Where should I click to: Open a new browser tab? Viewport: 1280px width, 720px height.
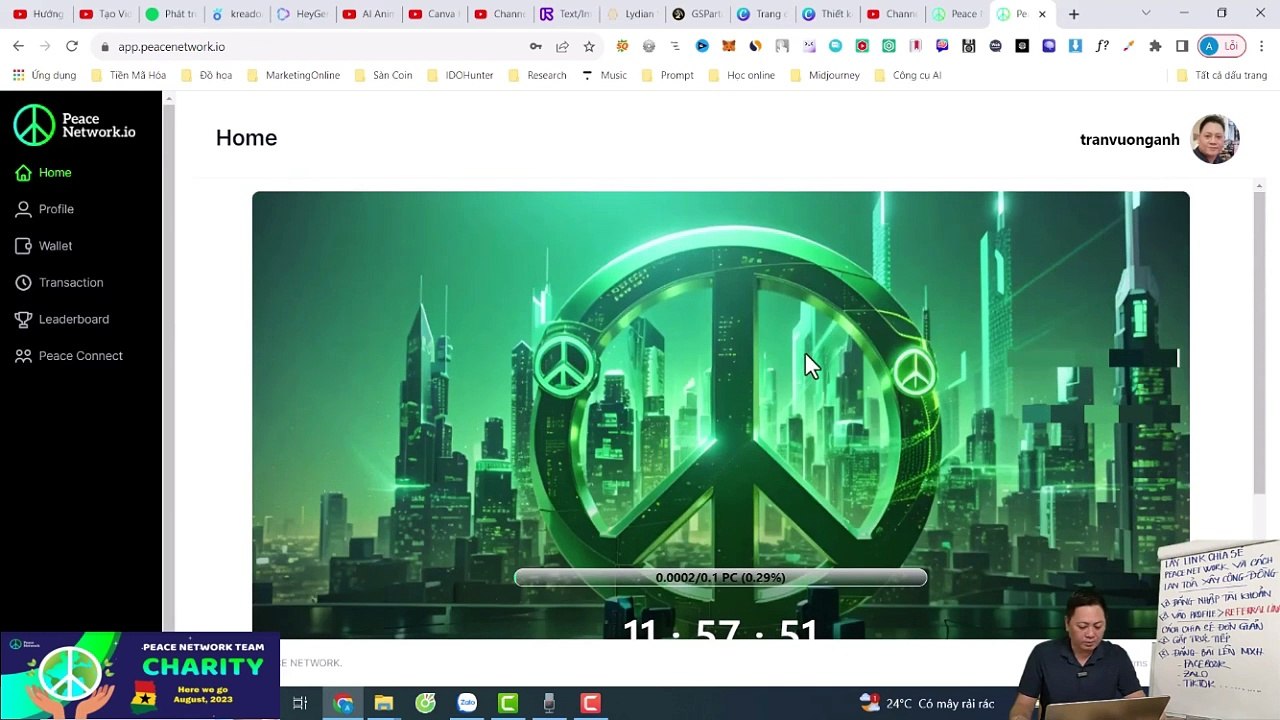point(1074,14)
